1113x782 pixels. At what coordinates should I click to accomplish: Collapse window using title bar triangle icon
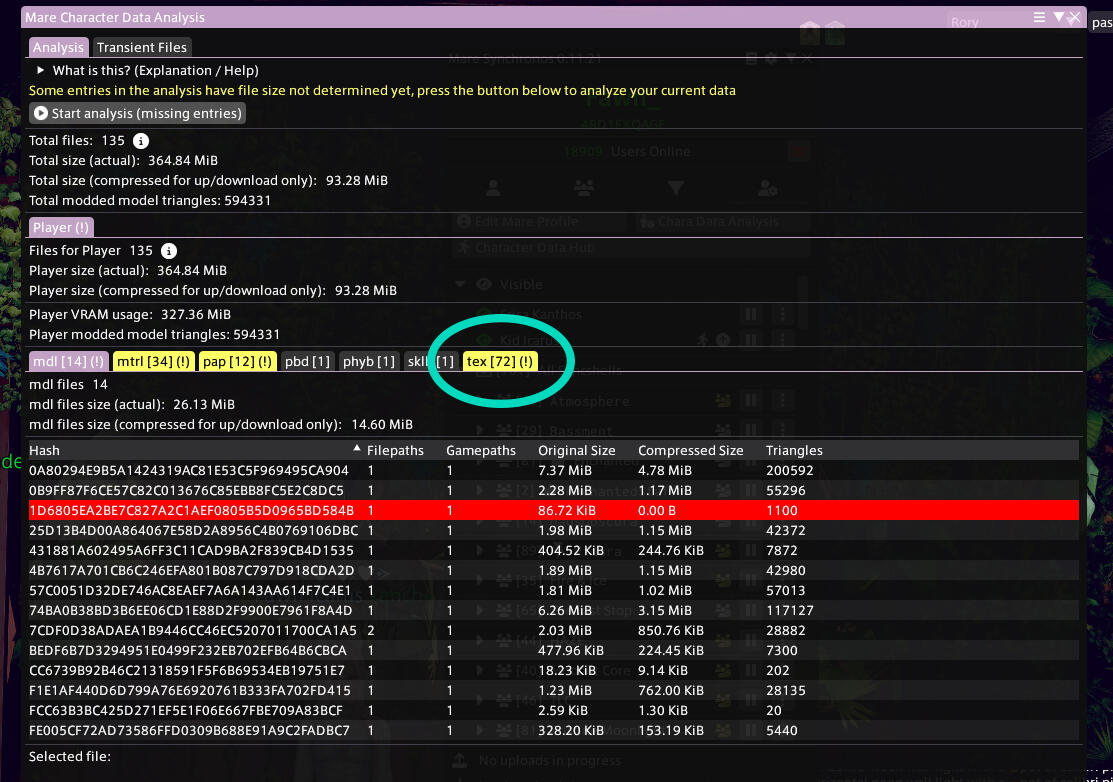[1058, 17]
